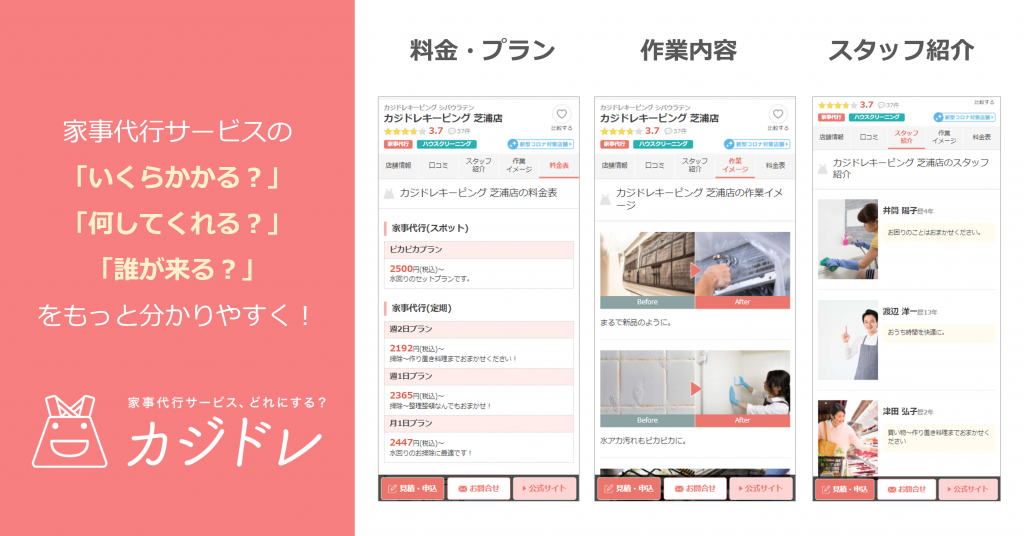The image size is (1024, 536).
Task: Open the air conditioner Before/After image
Action: point(694,270)
